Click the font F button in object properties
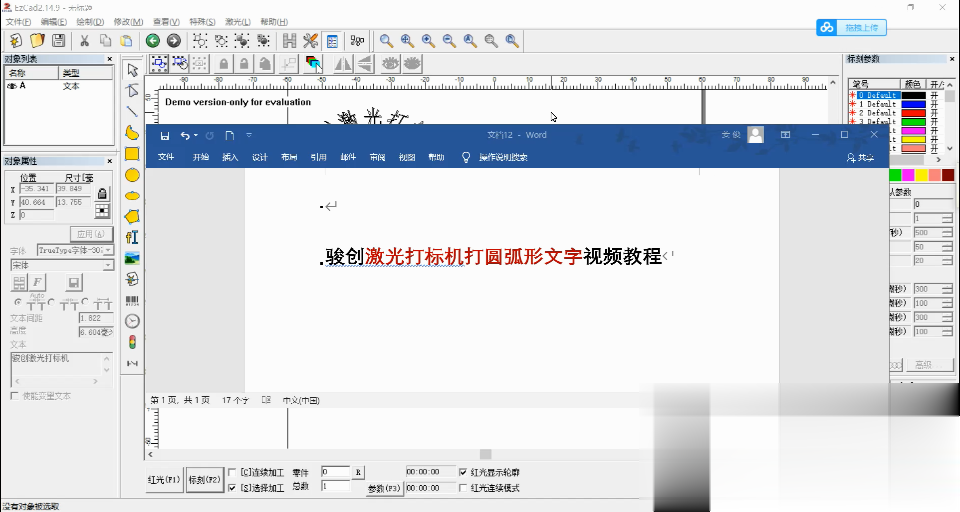This screenshot has width=960, height=512. click(38, 282)
